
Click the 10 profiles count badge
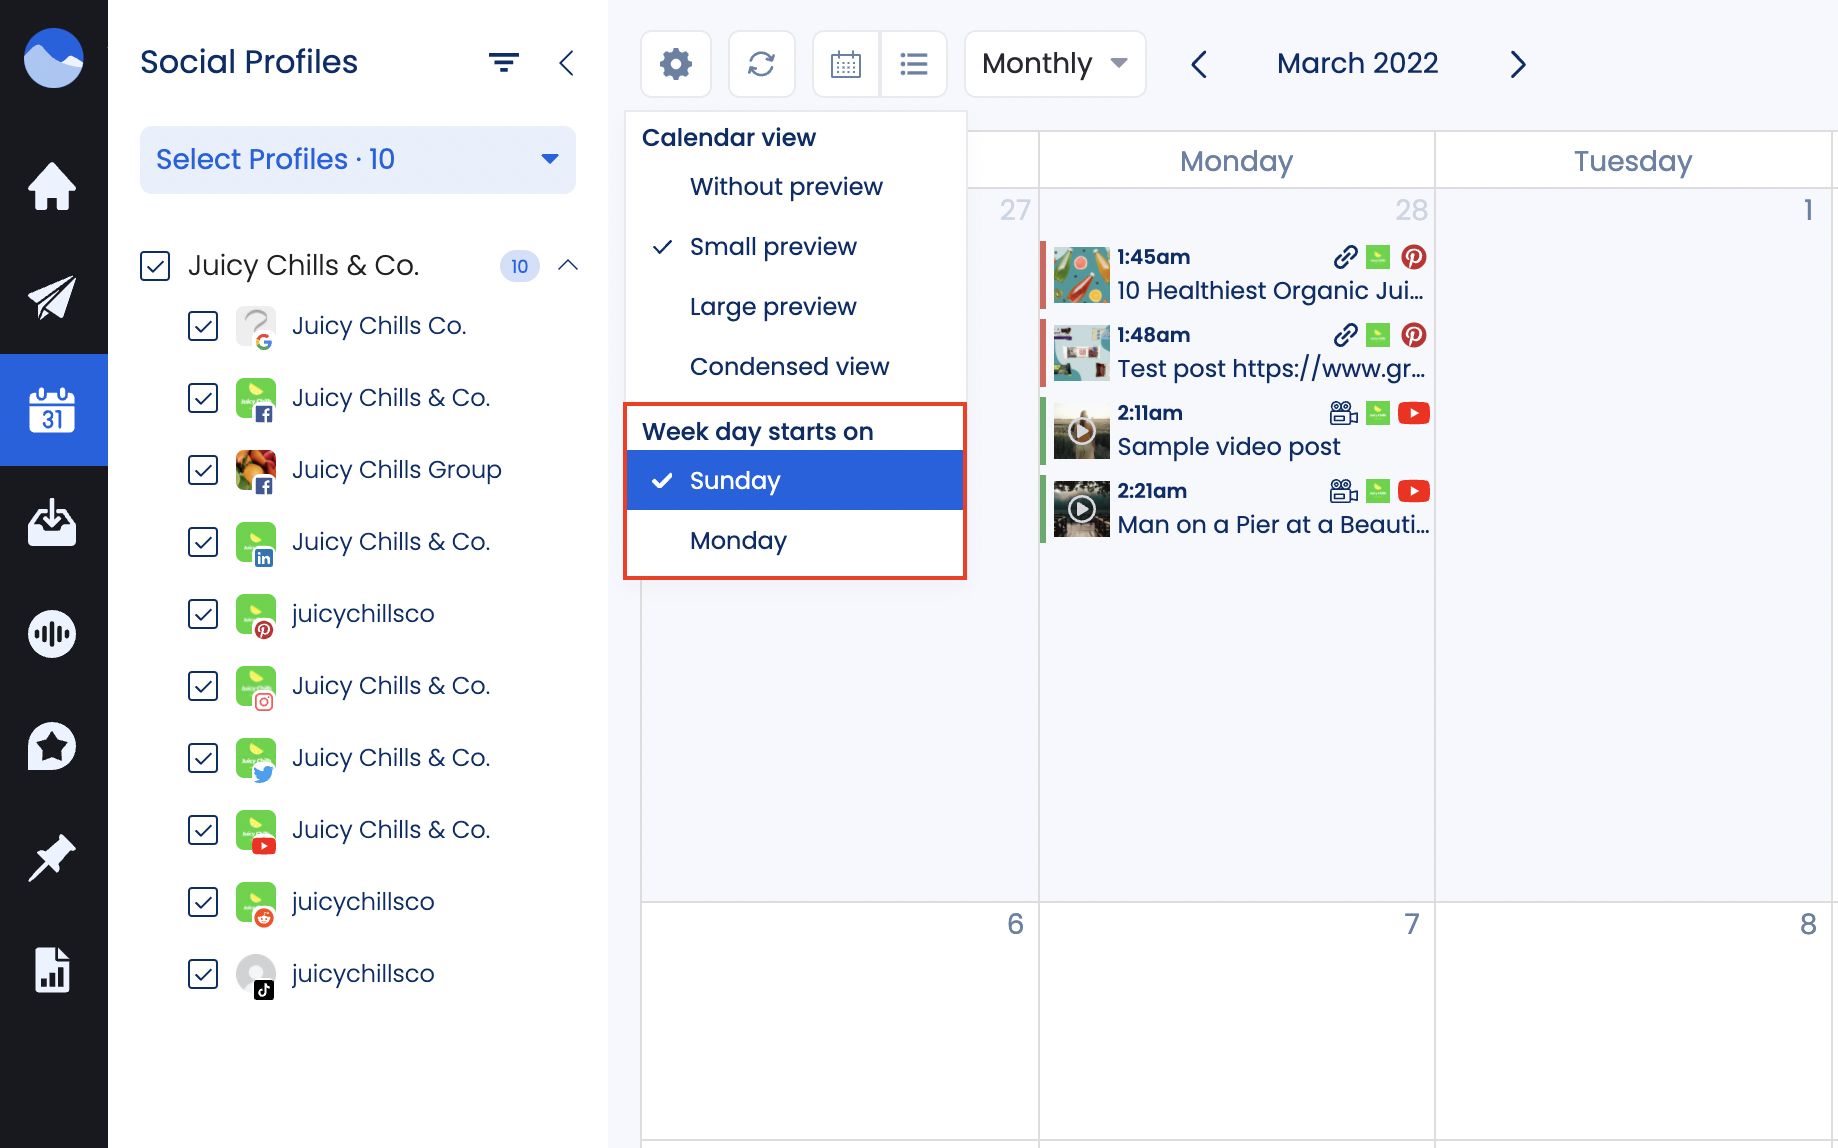tap(520, 266)
